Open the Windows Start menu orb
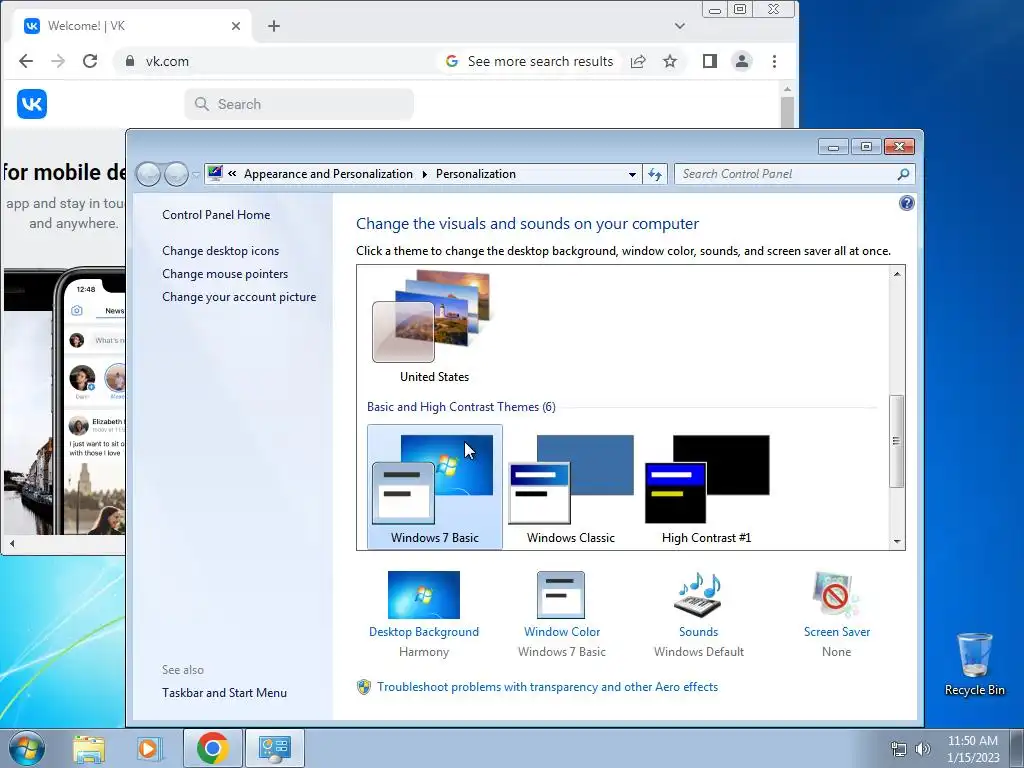 (x=26, y=748)
